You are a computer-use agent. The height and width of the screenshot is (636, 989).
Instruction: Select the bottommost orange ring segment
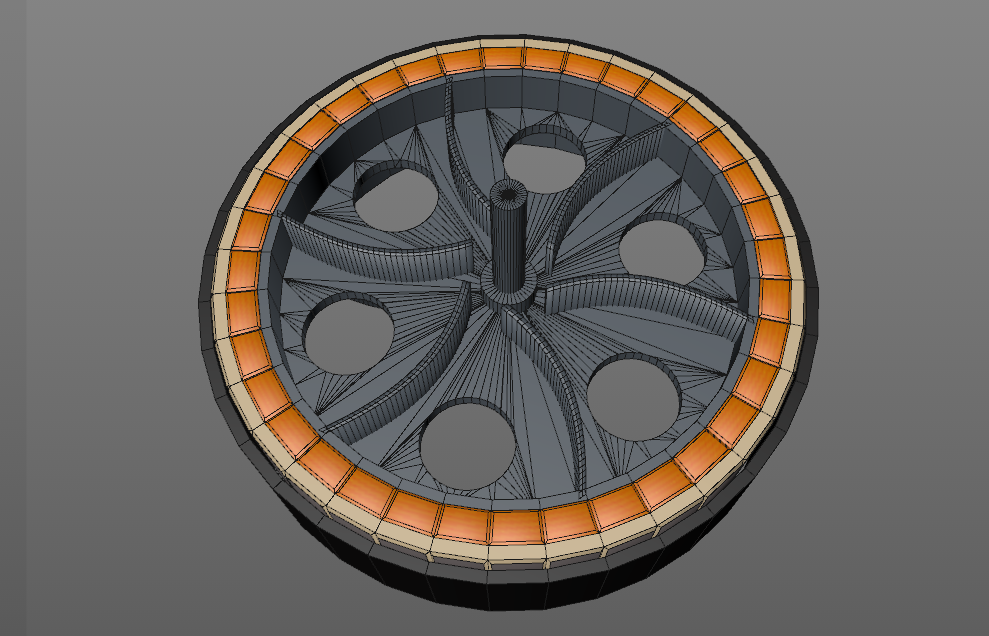[516, 527]
